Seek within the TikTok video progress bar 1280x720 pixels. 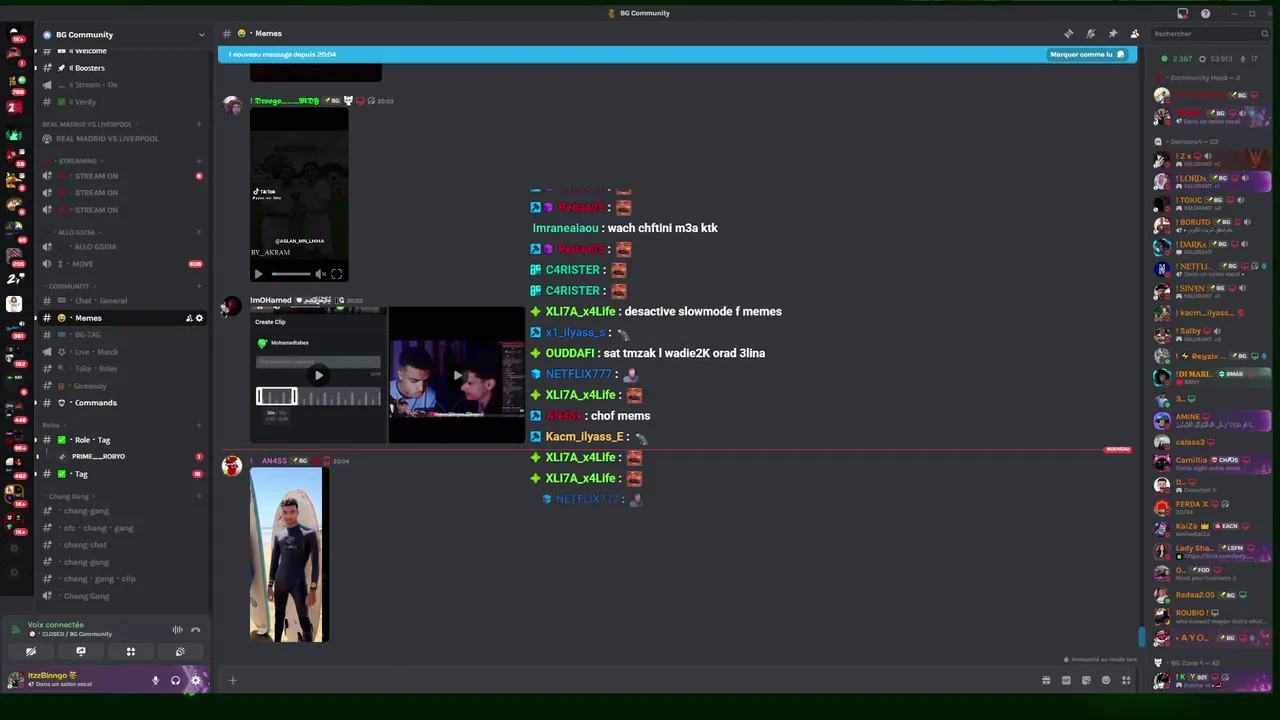coord(291,274)
